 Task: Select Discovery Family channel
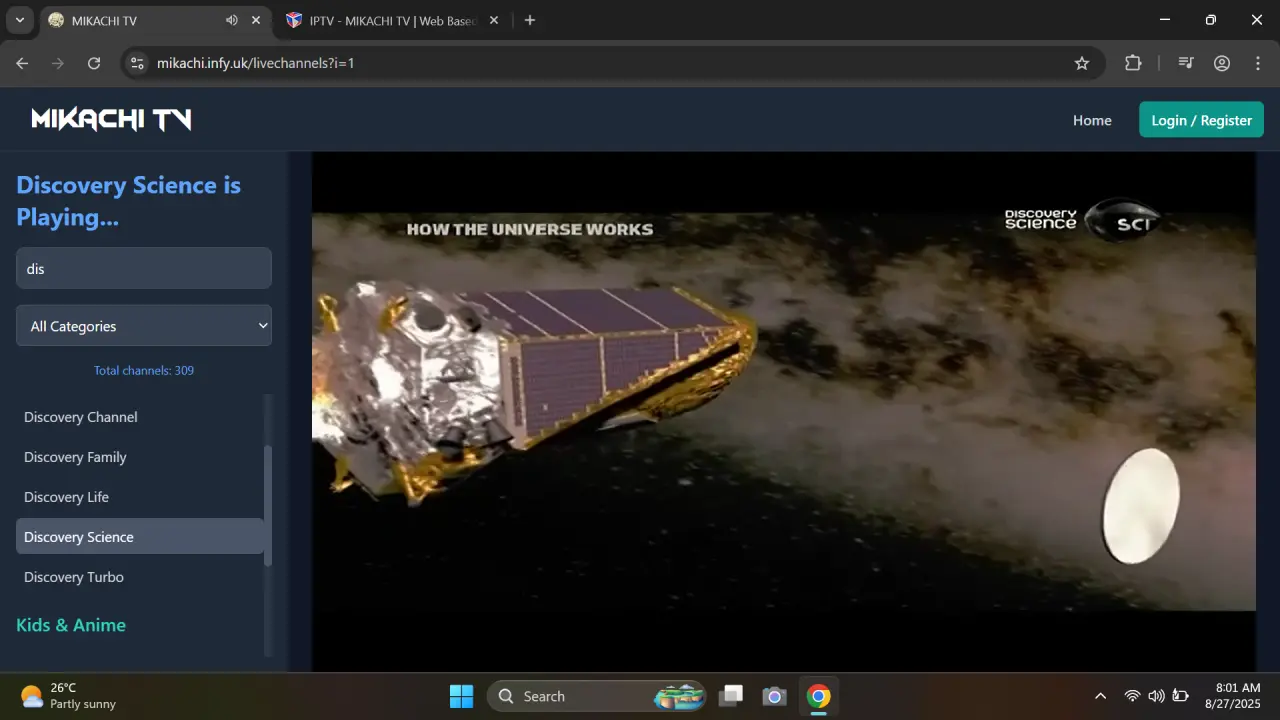[140, 456]
